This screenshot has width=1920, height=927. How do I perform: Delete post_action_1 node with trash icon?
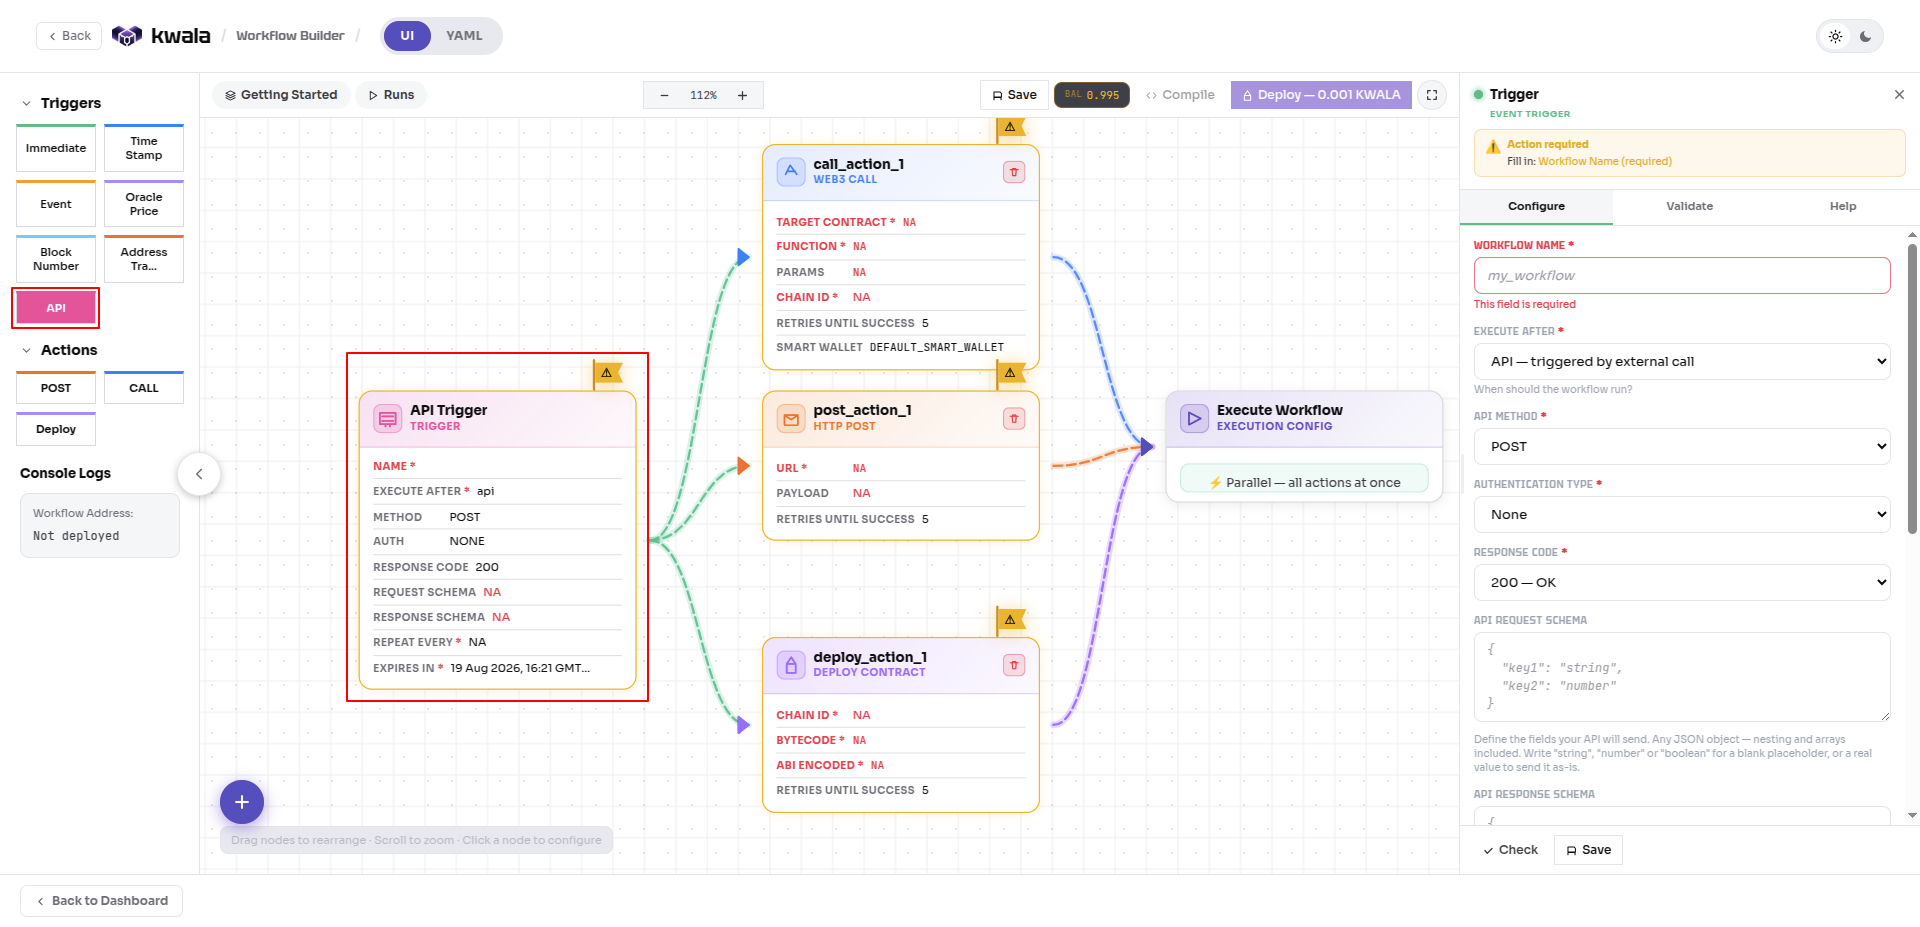[1014, 418]
